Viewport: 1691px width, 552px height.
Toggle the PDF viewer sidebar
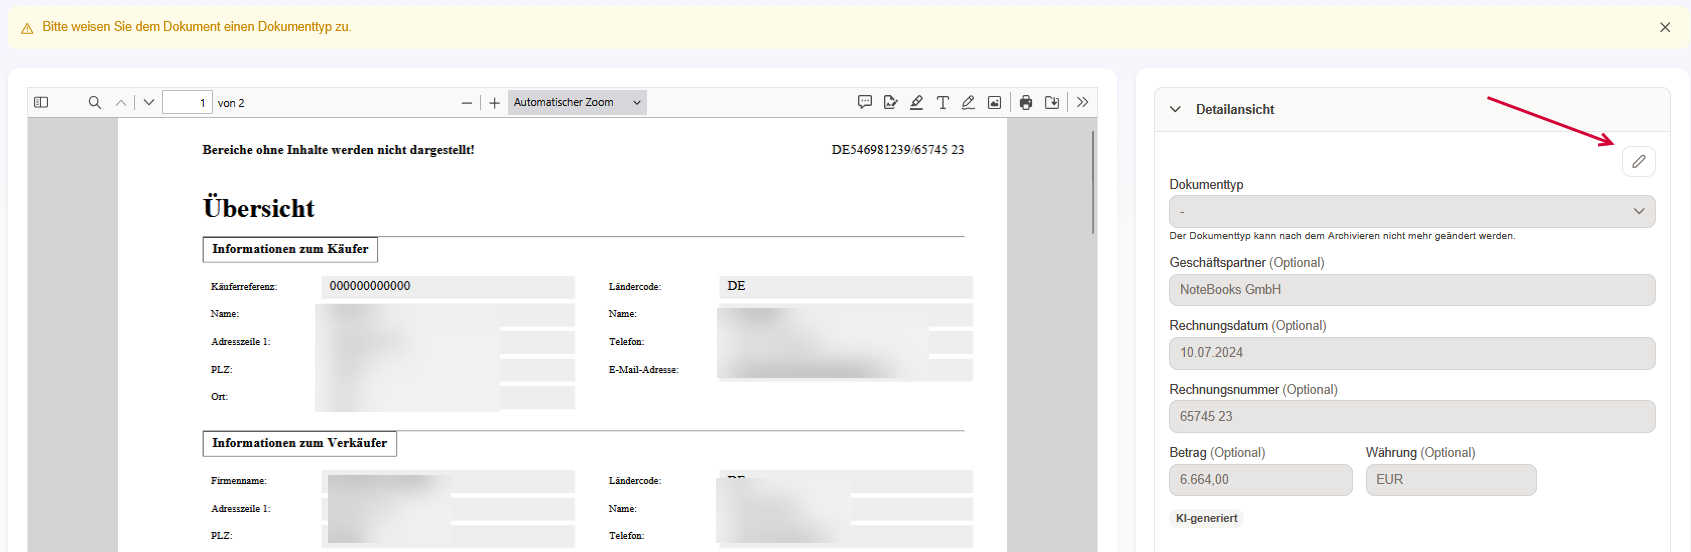coord(41,102)
